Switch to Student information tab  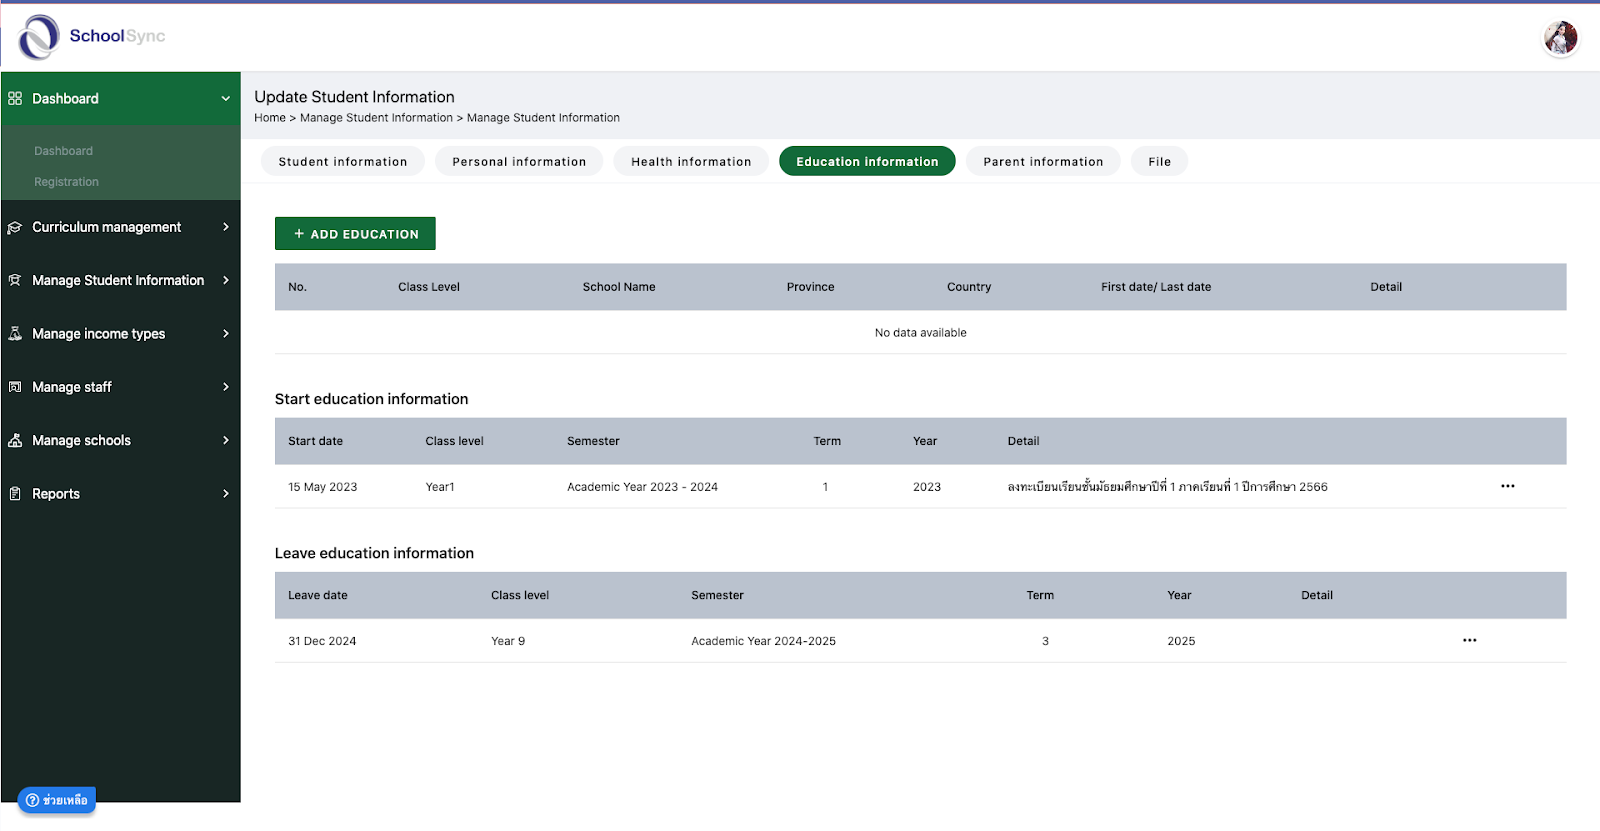pos(343,161)
